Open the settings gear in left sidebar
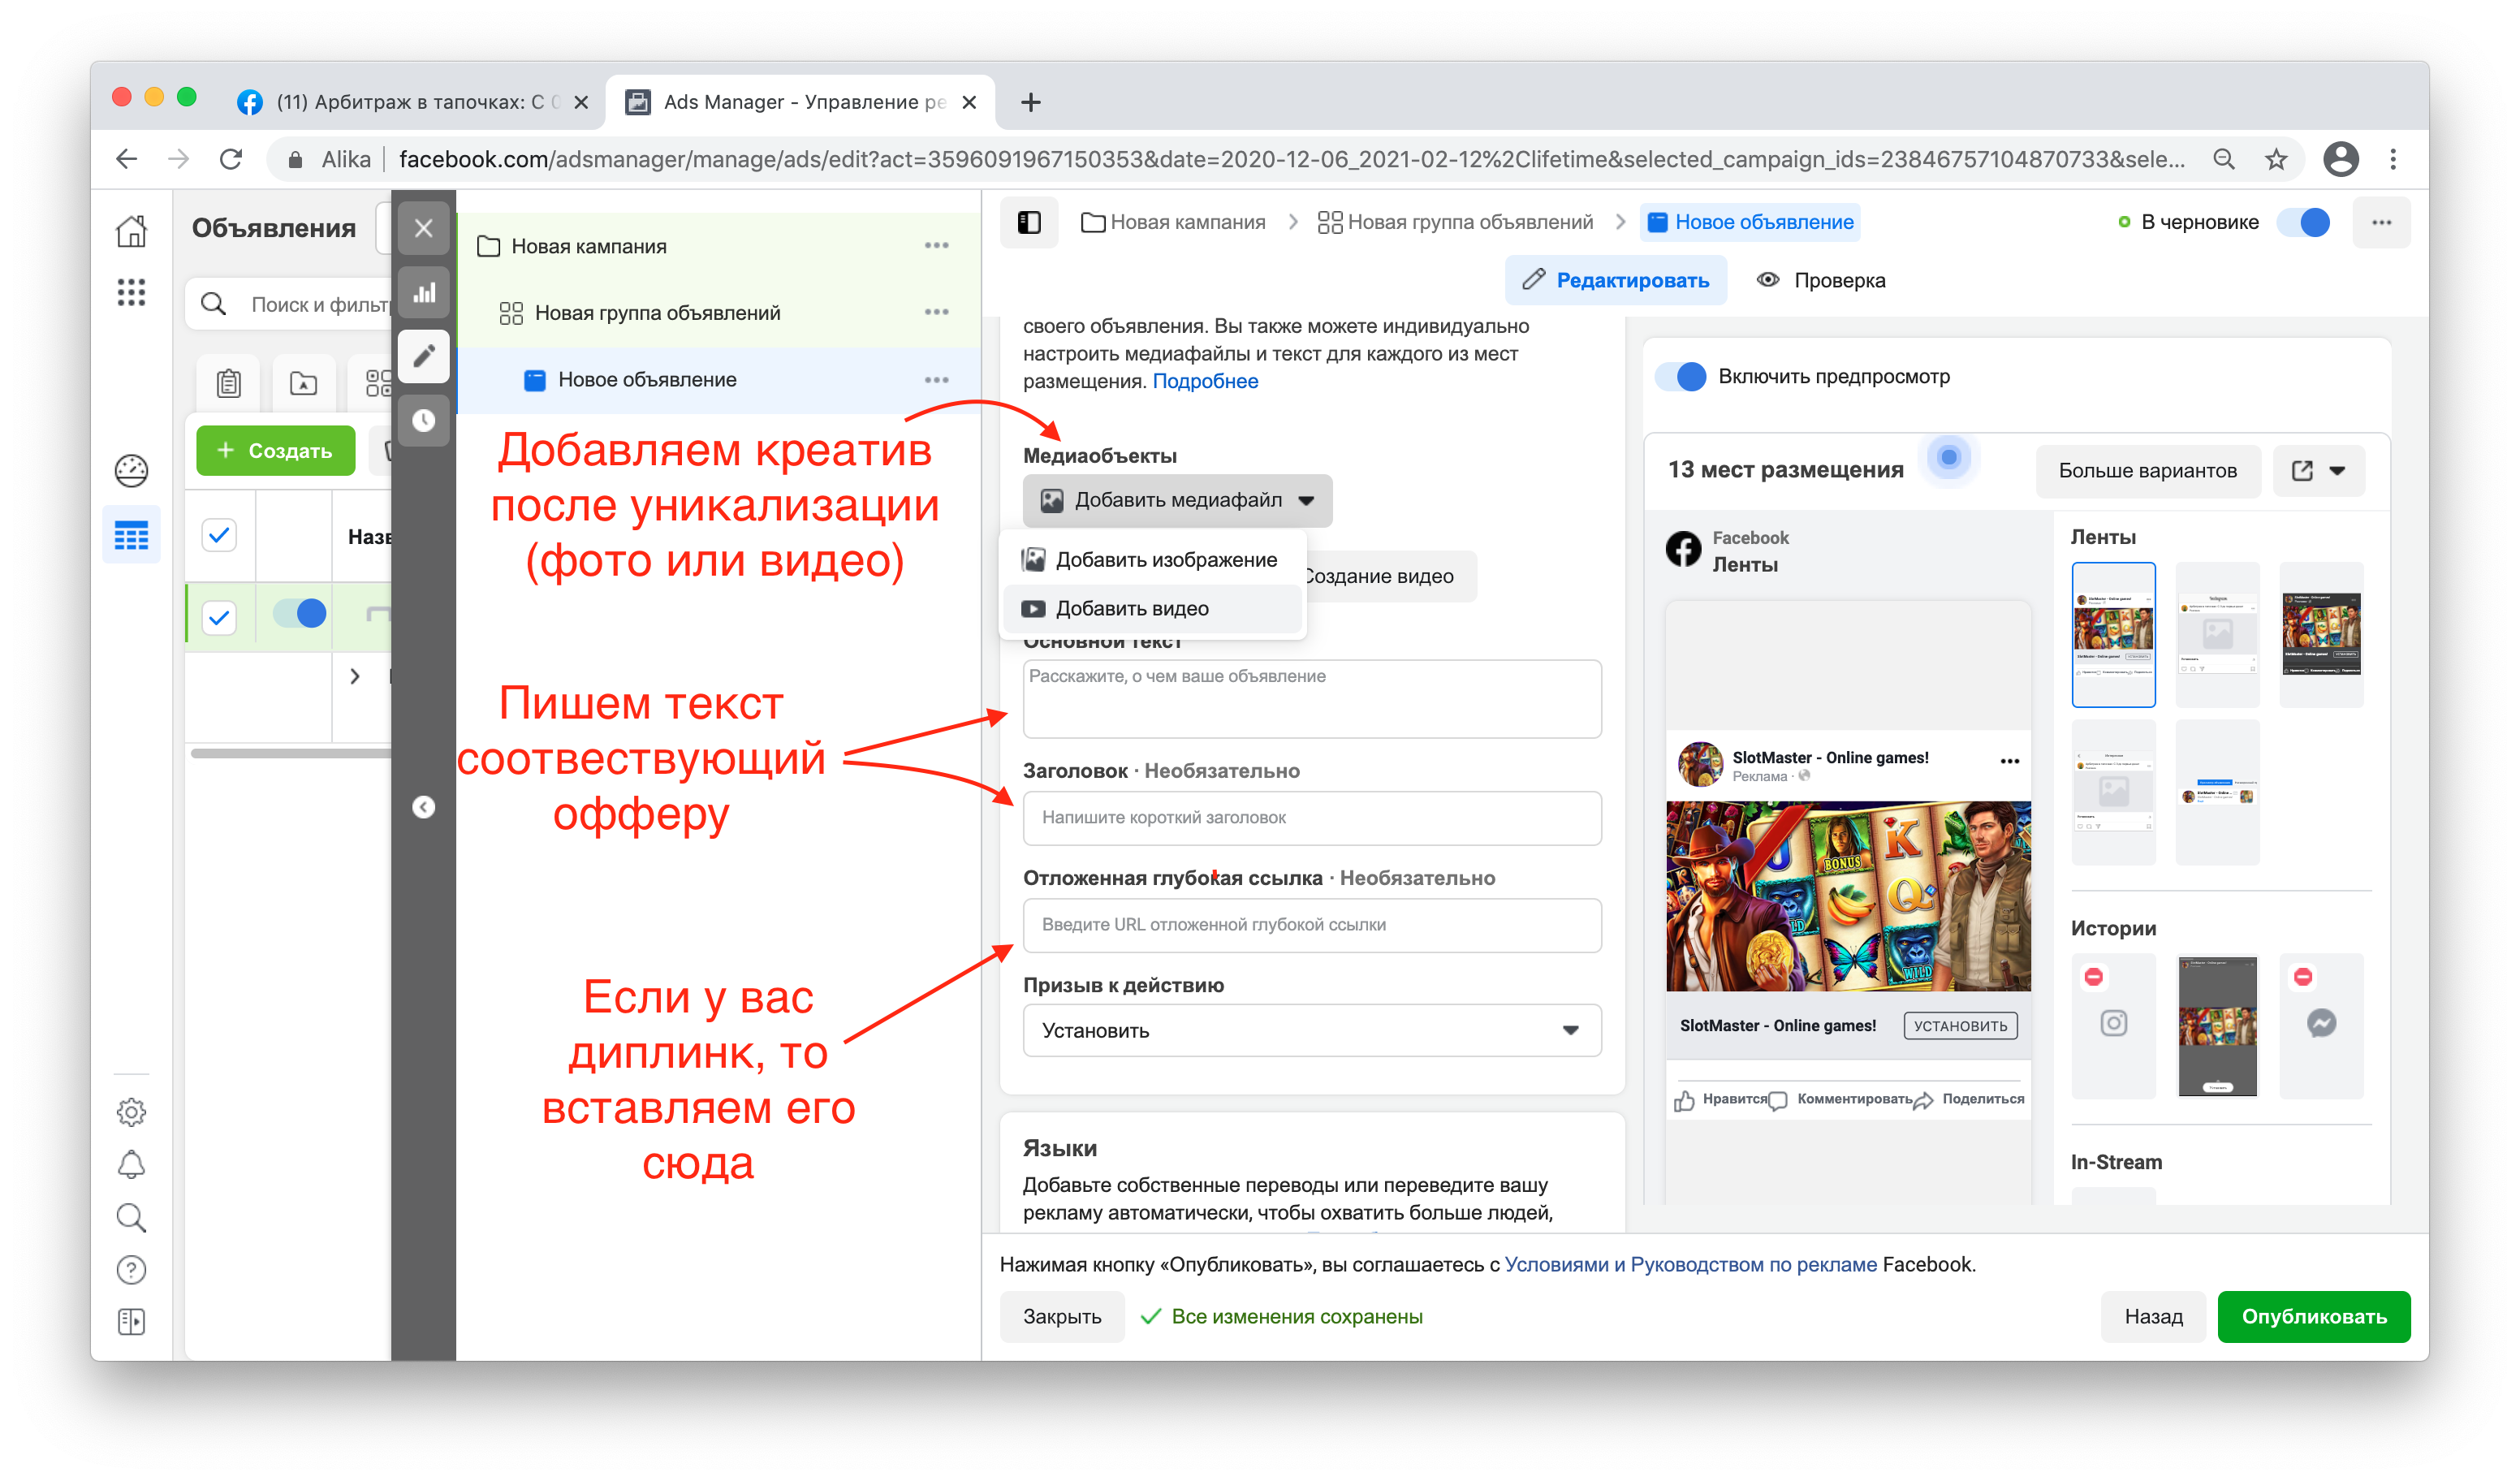 coord(131,1112)
